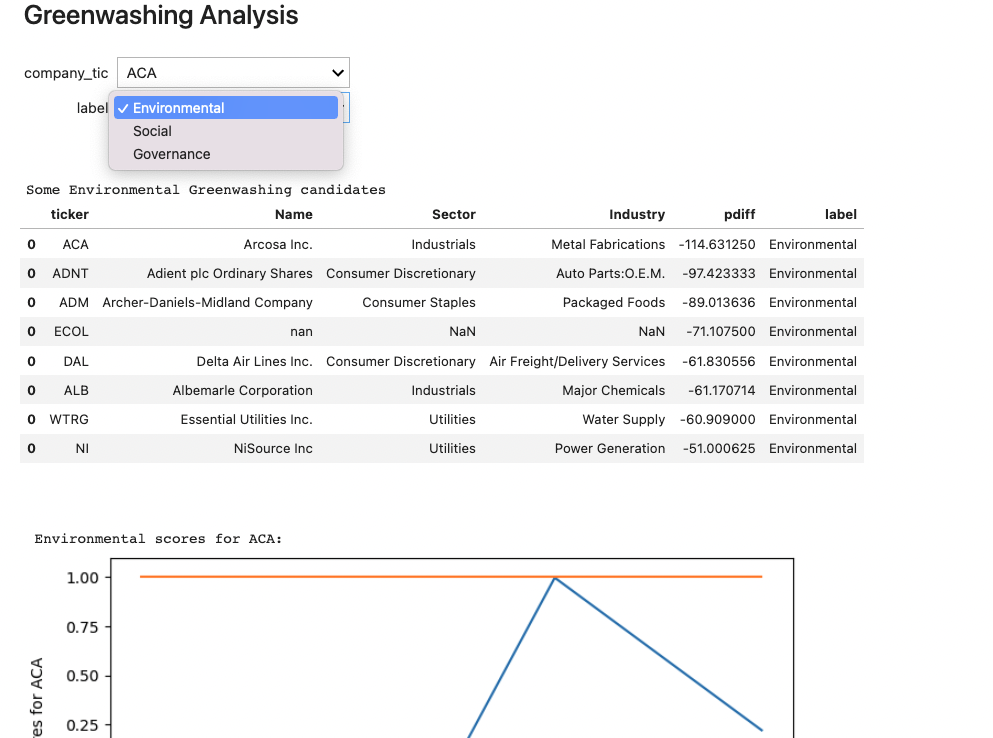Click ACA ticker cell
Image resolution: width=993 pixels, height=738 pixels.
coord(75,245)
